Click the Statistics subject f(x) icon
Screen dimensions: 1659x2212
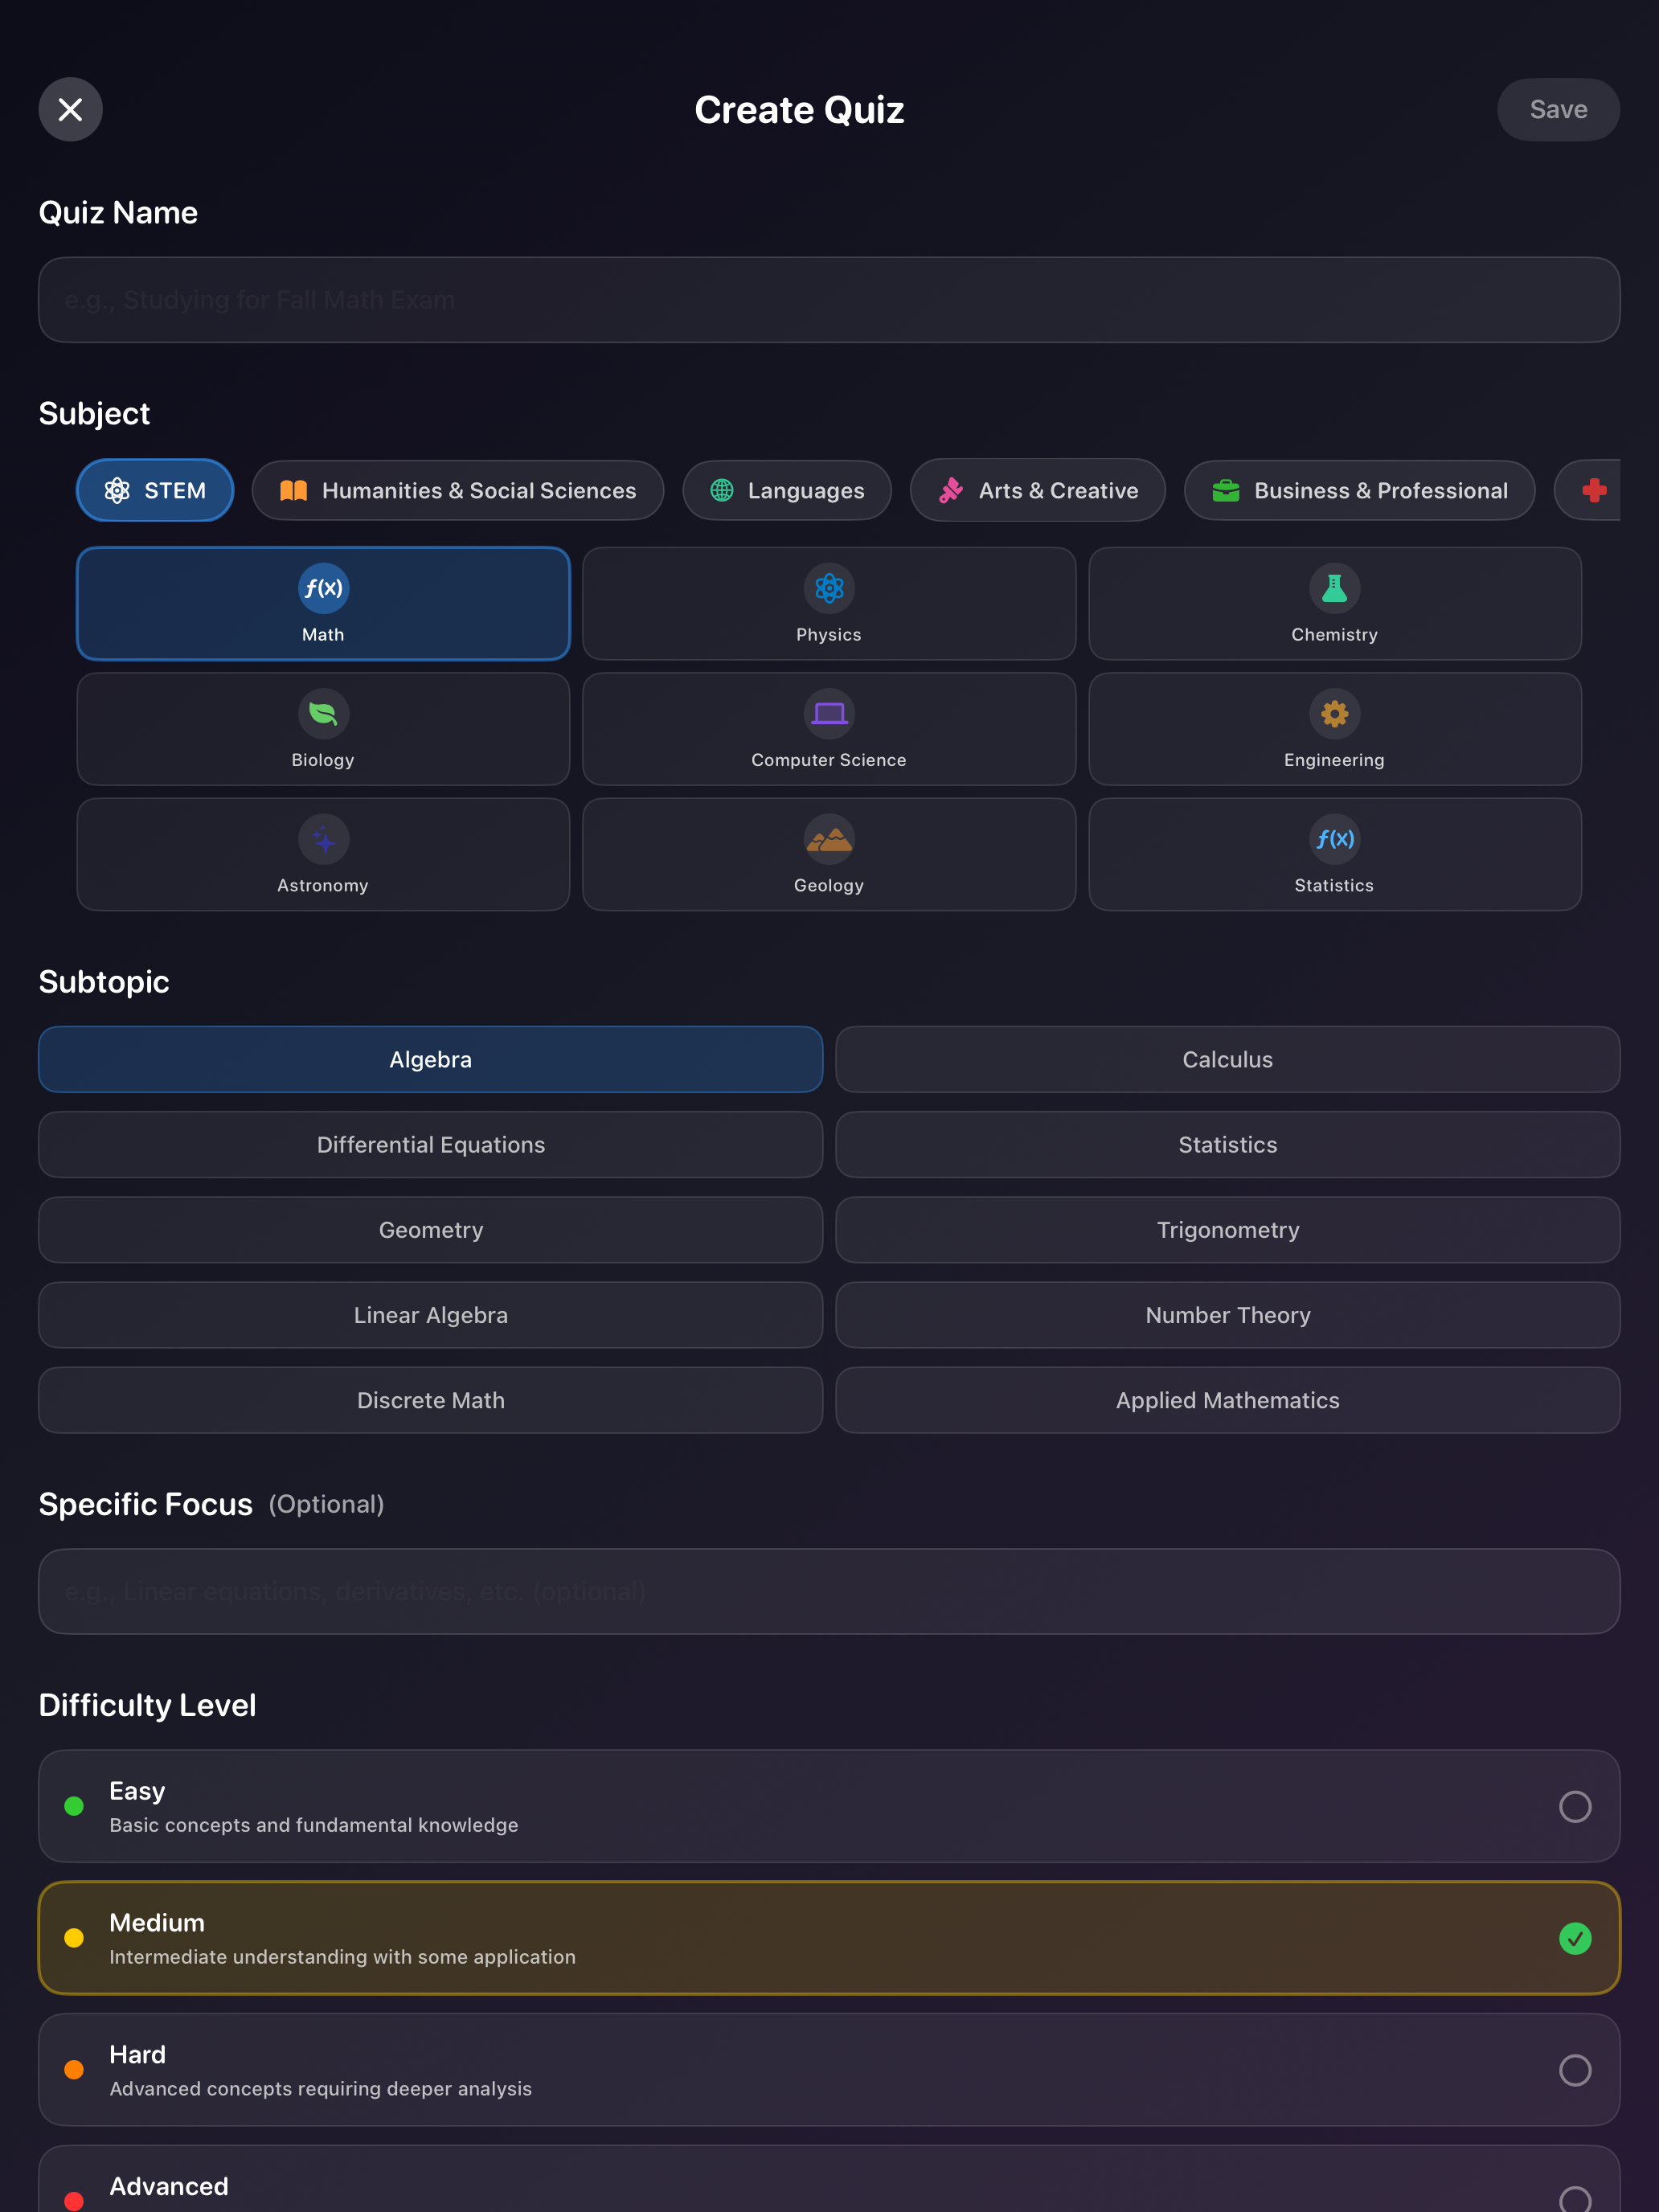(x=1334, y=839)
